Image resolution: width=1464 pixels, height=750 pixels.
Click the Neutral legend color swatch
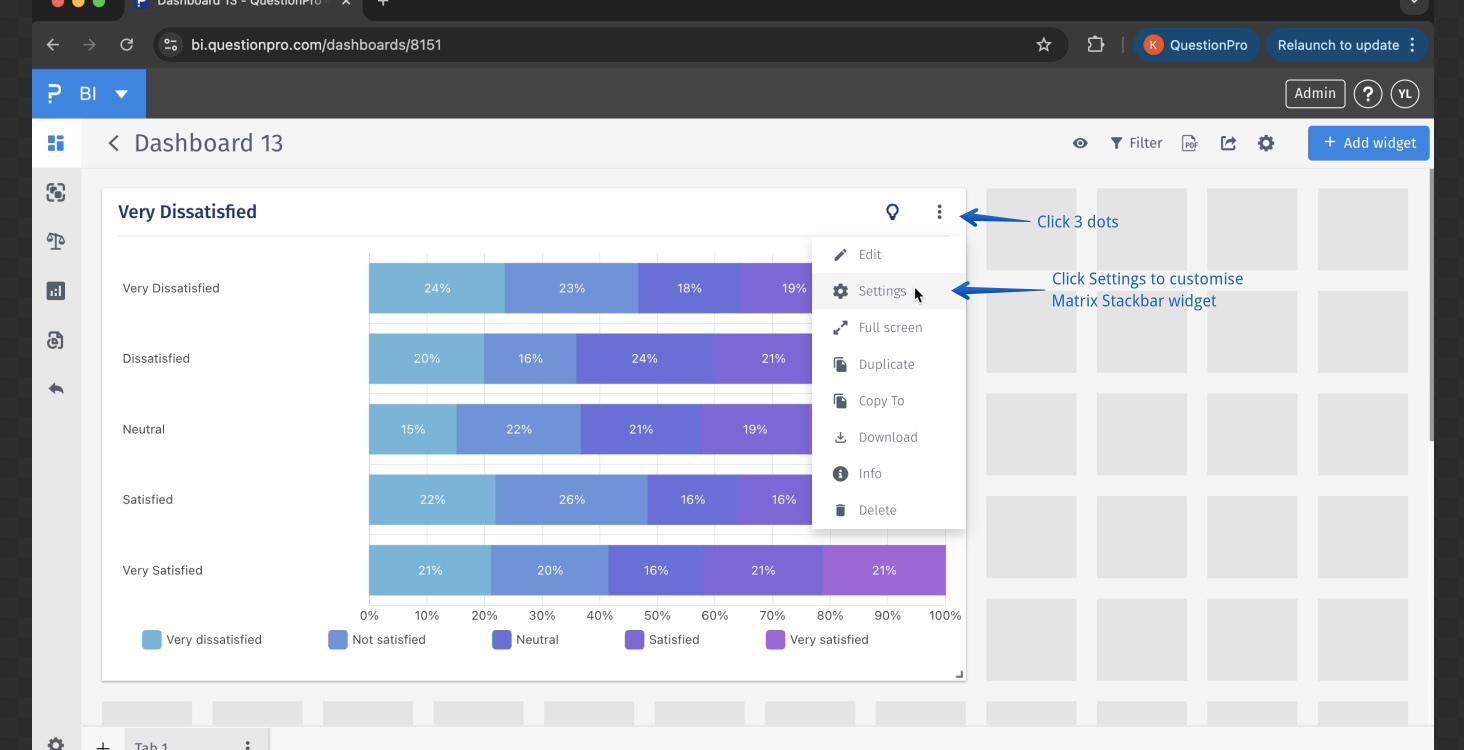502,640
